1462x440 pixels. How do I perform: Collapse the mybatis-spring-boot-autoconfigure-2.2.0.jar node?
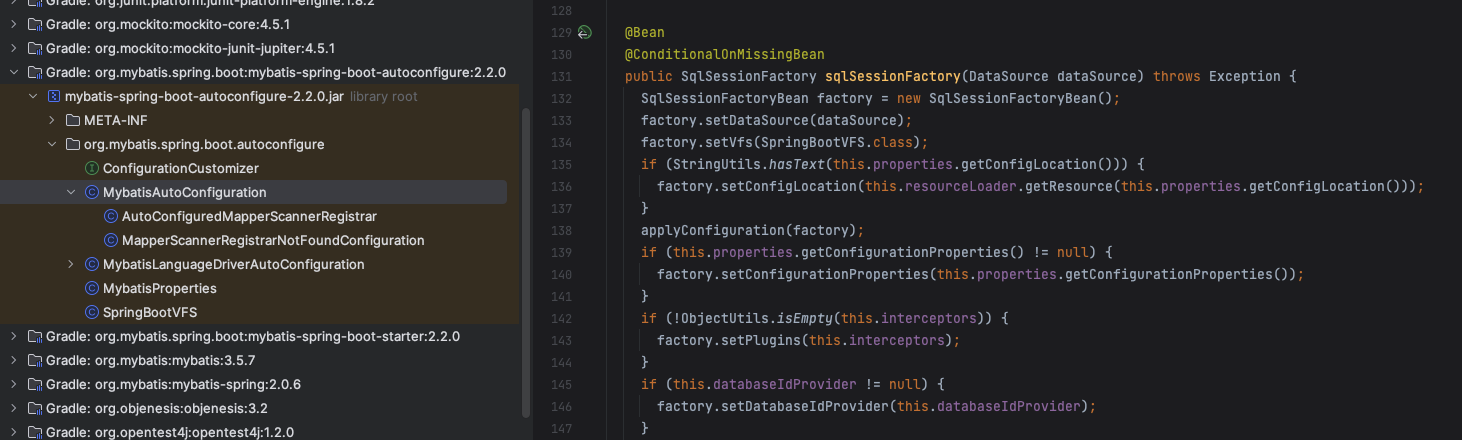click(33, 96)
